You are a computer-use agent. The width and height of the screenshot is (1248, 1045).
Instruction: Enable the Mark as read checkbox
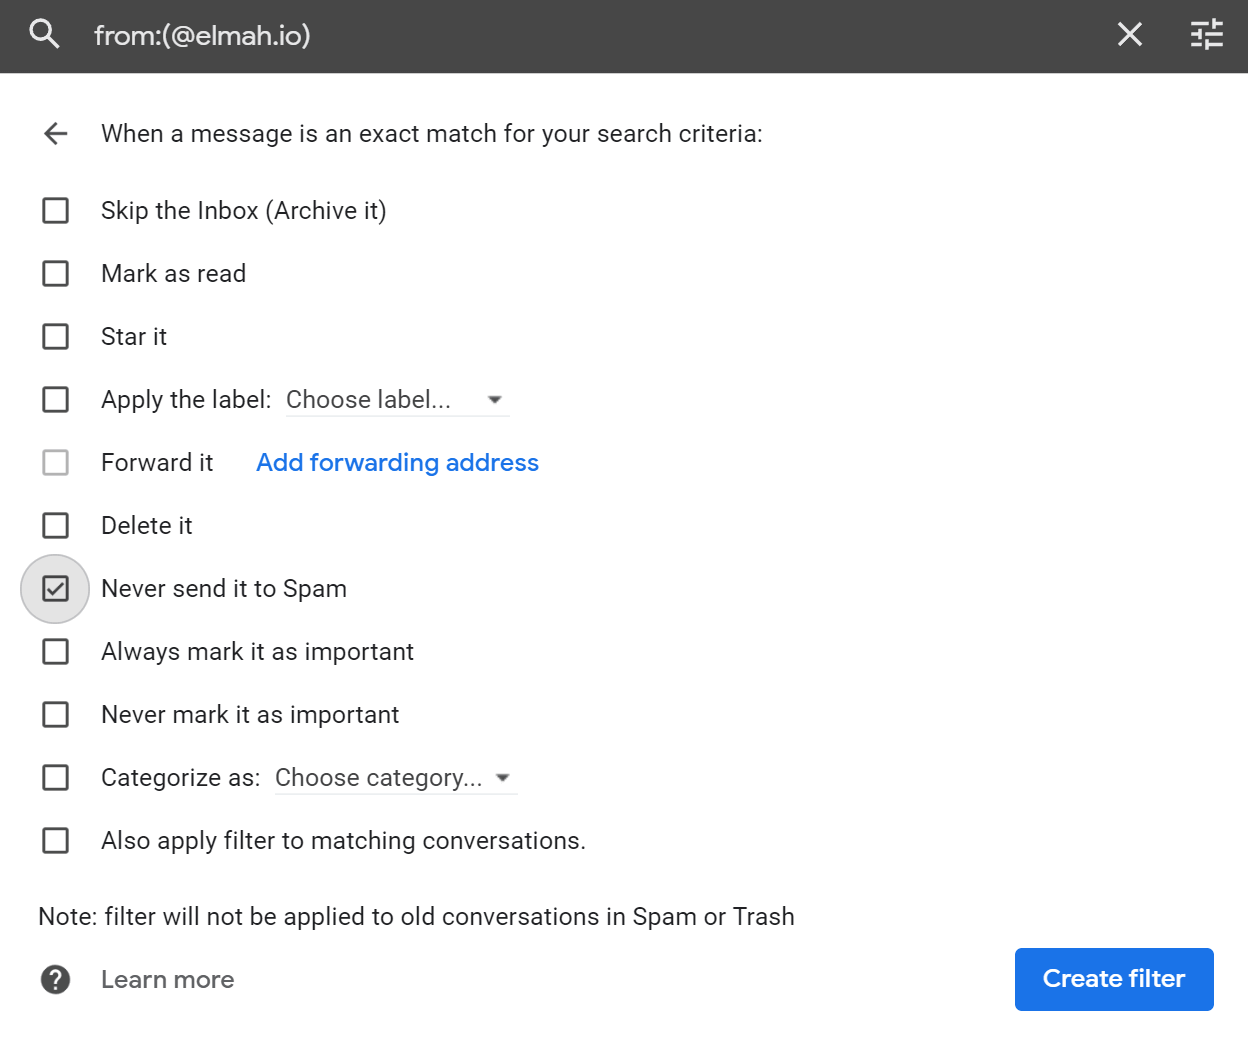tap(56, 274)
